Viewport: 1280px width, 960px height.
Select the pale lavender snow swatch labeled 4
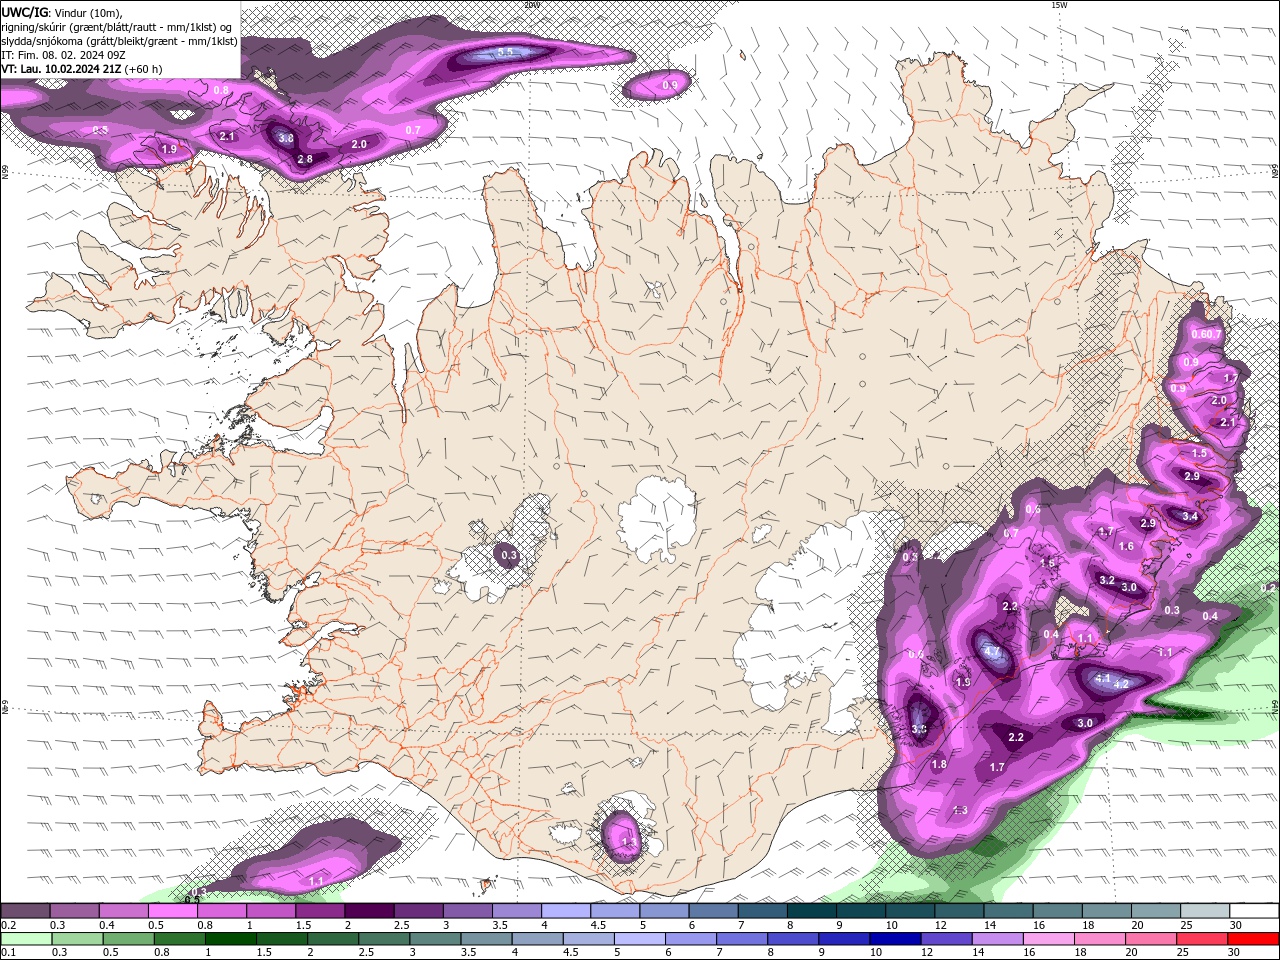pyautogui.click(x=565, y=911)
